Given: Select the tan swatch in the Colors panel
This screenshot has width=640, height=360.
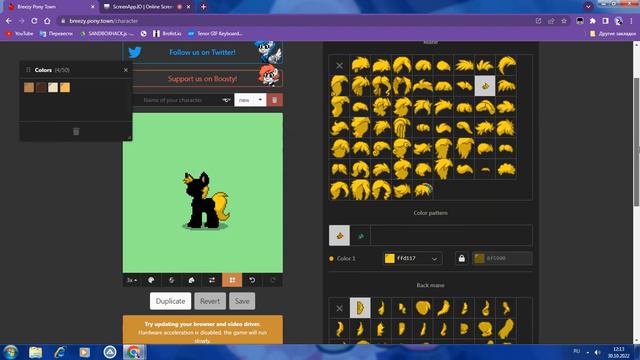Looking at the screenshot, I should click(x=29, y=87).
